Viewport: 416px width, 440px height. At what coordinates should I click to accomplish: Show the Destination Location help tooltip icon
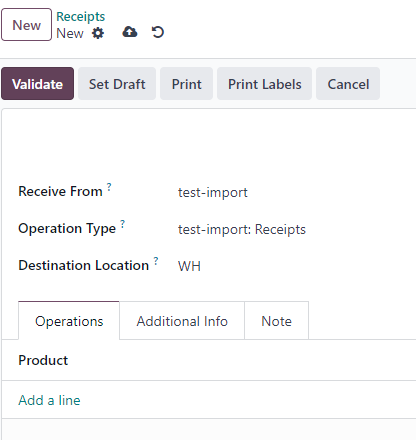(x=156, y=261)
